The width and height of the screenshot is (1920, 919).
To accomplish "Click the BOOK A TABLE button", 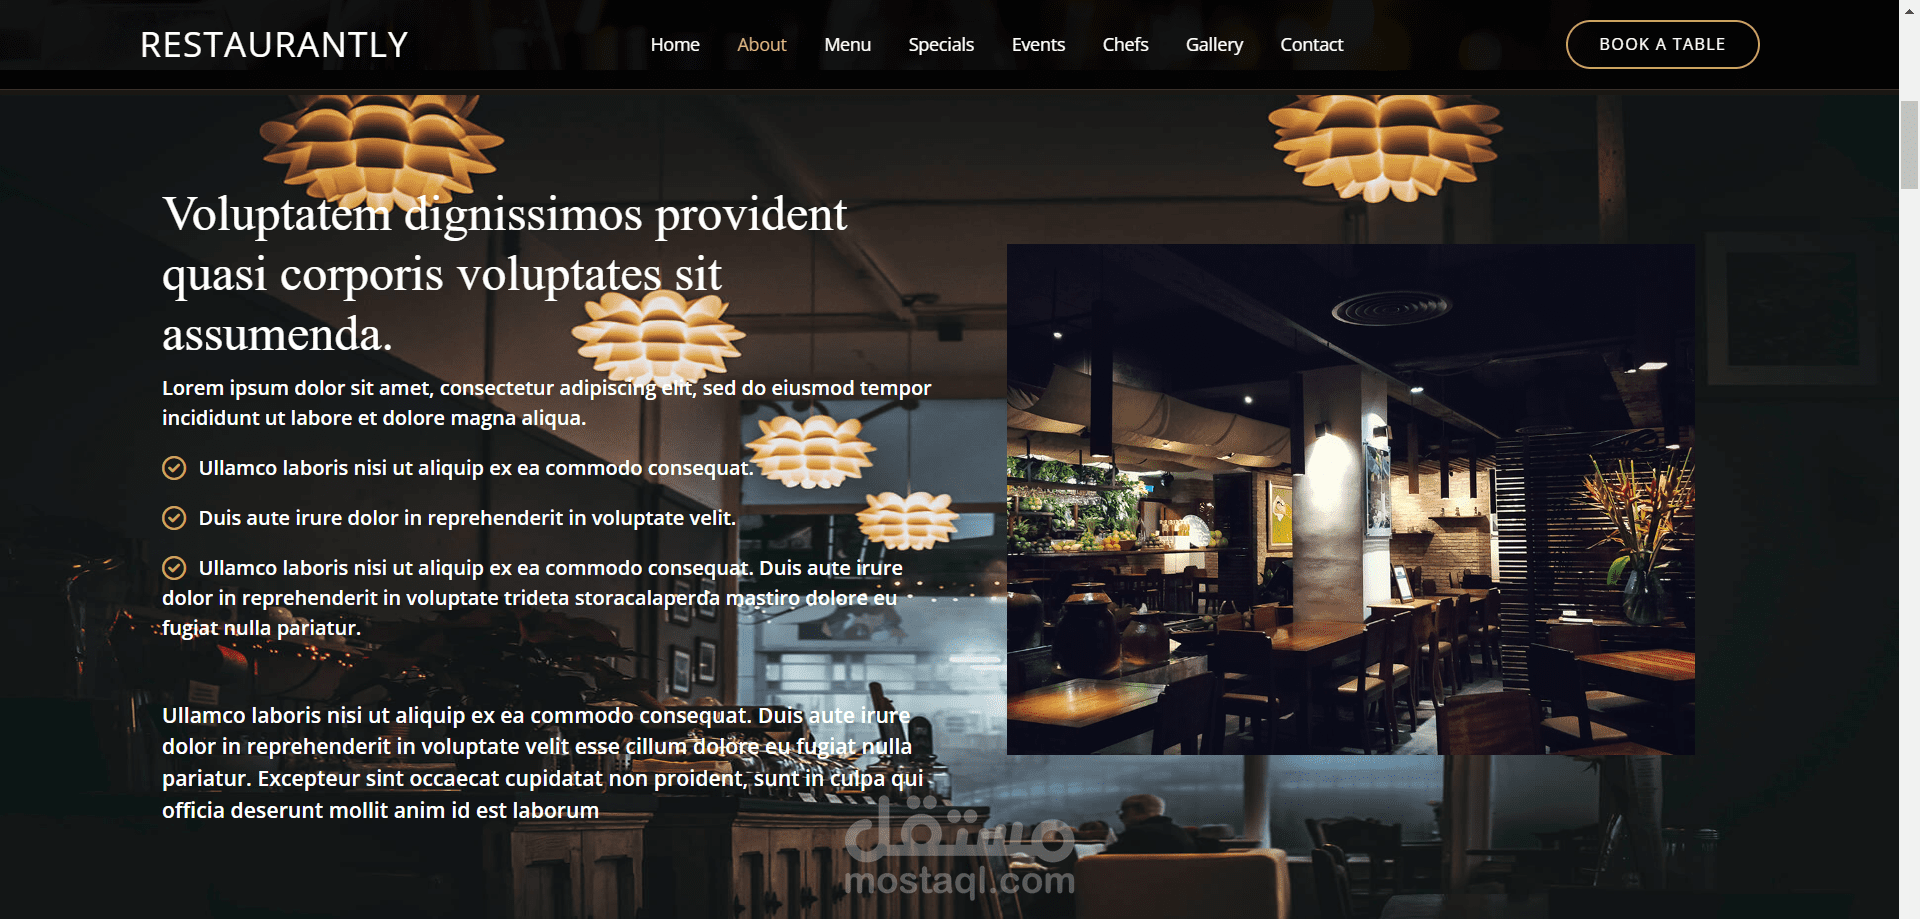I will click(1662, 44).
